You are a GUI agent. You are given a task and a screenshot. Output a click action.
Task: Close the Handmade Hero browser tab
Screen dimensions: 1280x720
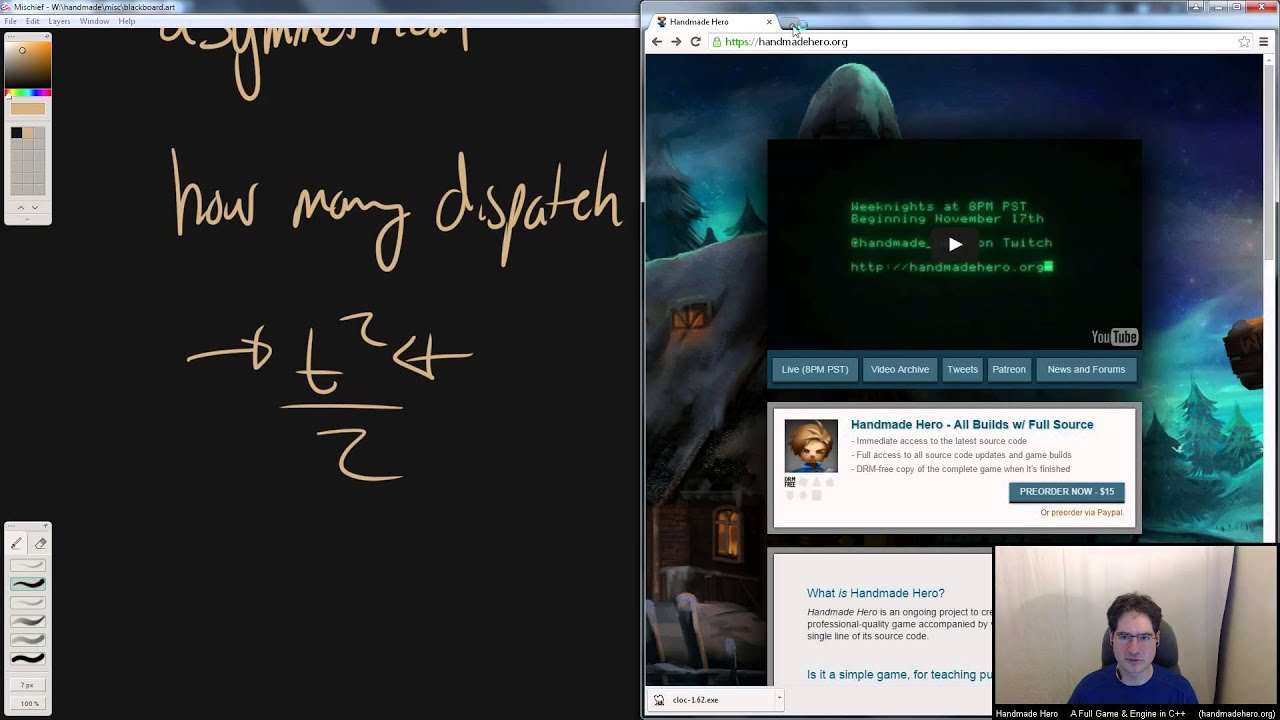coord(769,21)
